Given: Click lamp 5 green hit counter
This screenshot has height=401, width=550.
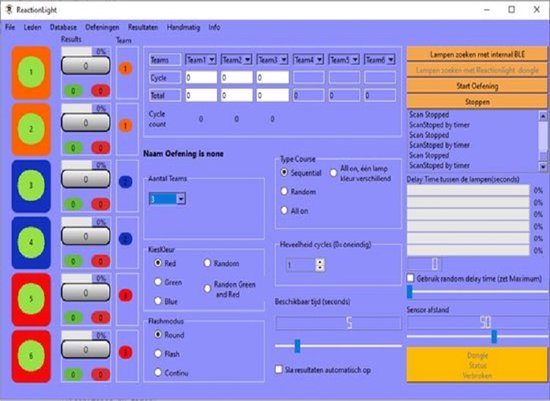Looking at the screenshot, I should (x=73, y=318).
